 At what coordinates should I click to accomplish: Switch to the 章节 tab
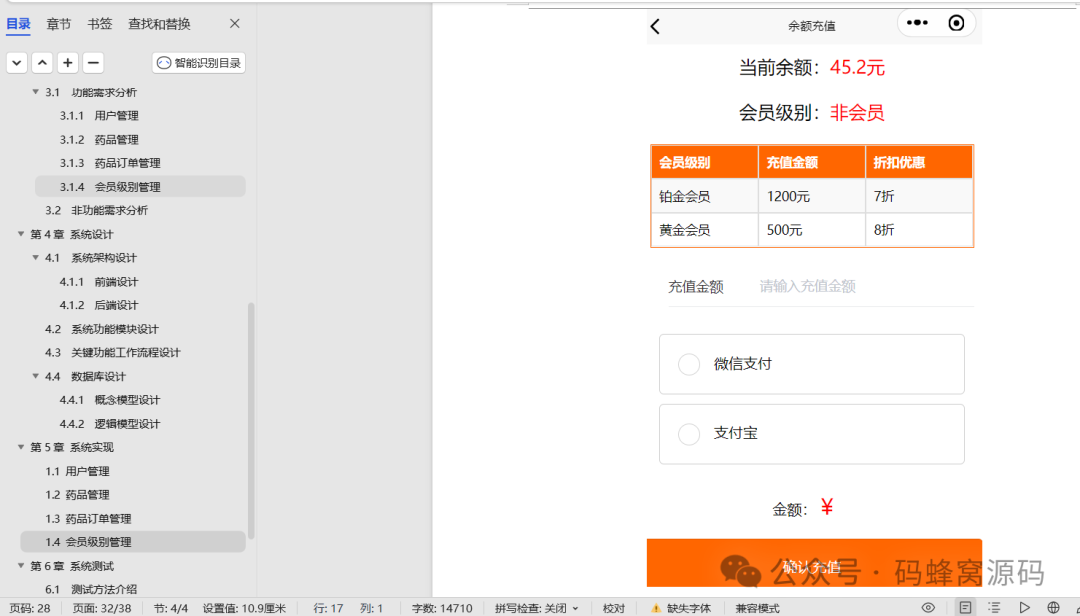click(59, 24)
